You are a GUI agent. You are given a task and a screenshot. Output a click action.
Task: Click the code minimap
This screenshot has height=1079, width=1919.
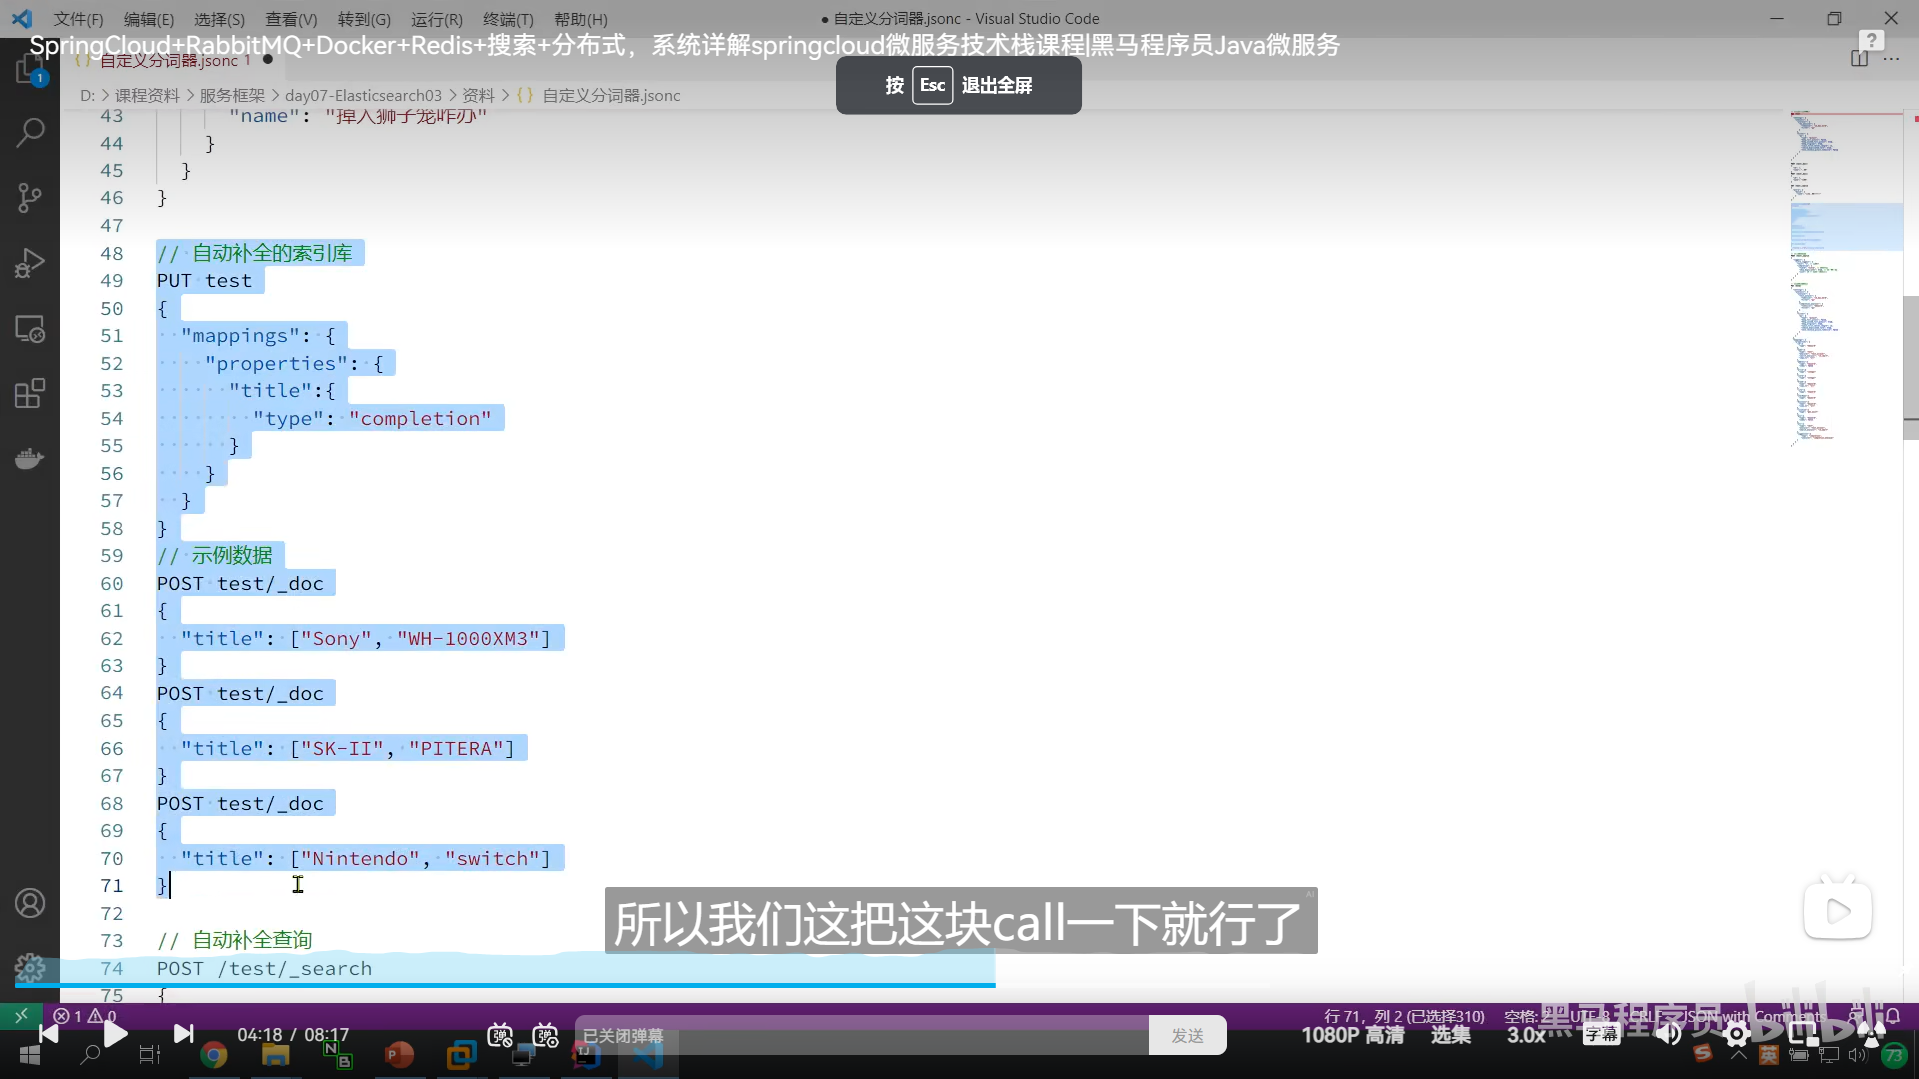pyautogui.click(x=1846, y=278)
